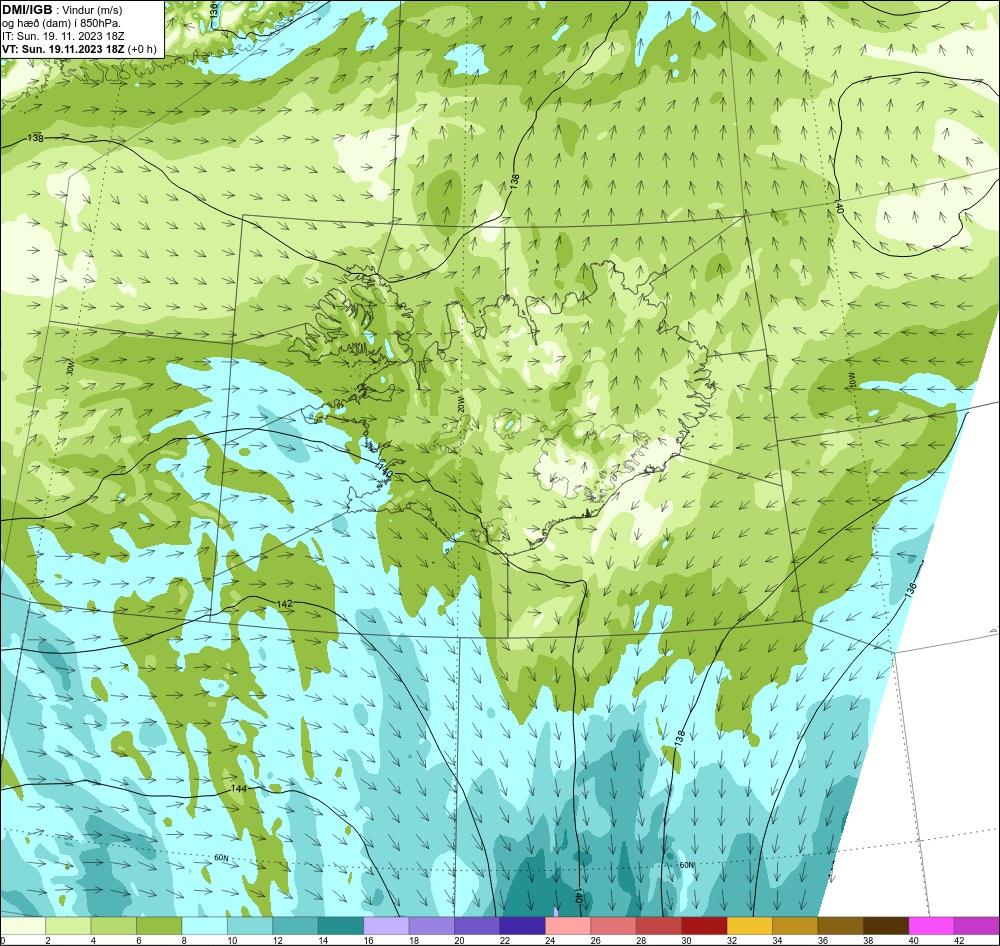Click the 8–10 m/s light cyan legend swatch
The image size is (1000, 946).
[205, 925]
